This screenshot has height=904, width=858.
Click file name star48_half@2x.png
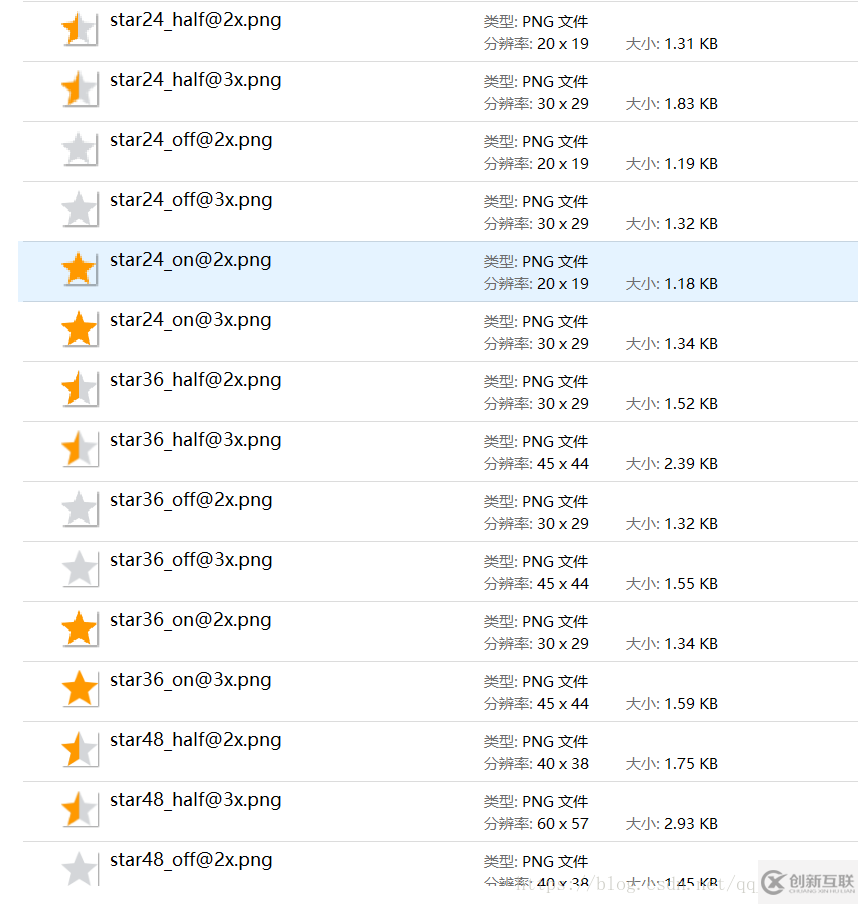click(x=195, y=740)
